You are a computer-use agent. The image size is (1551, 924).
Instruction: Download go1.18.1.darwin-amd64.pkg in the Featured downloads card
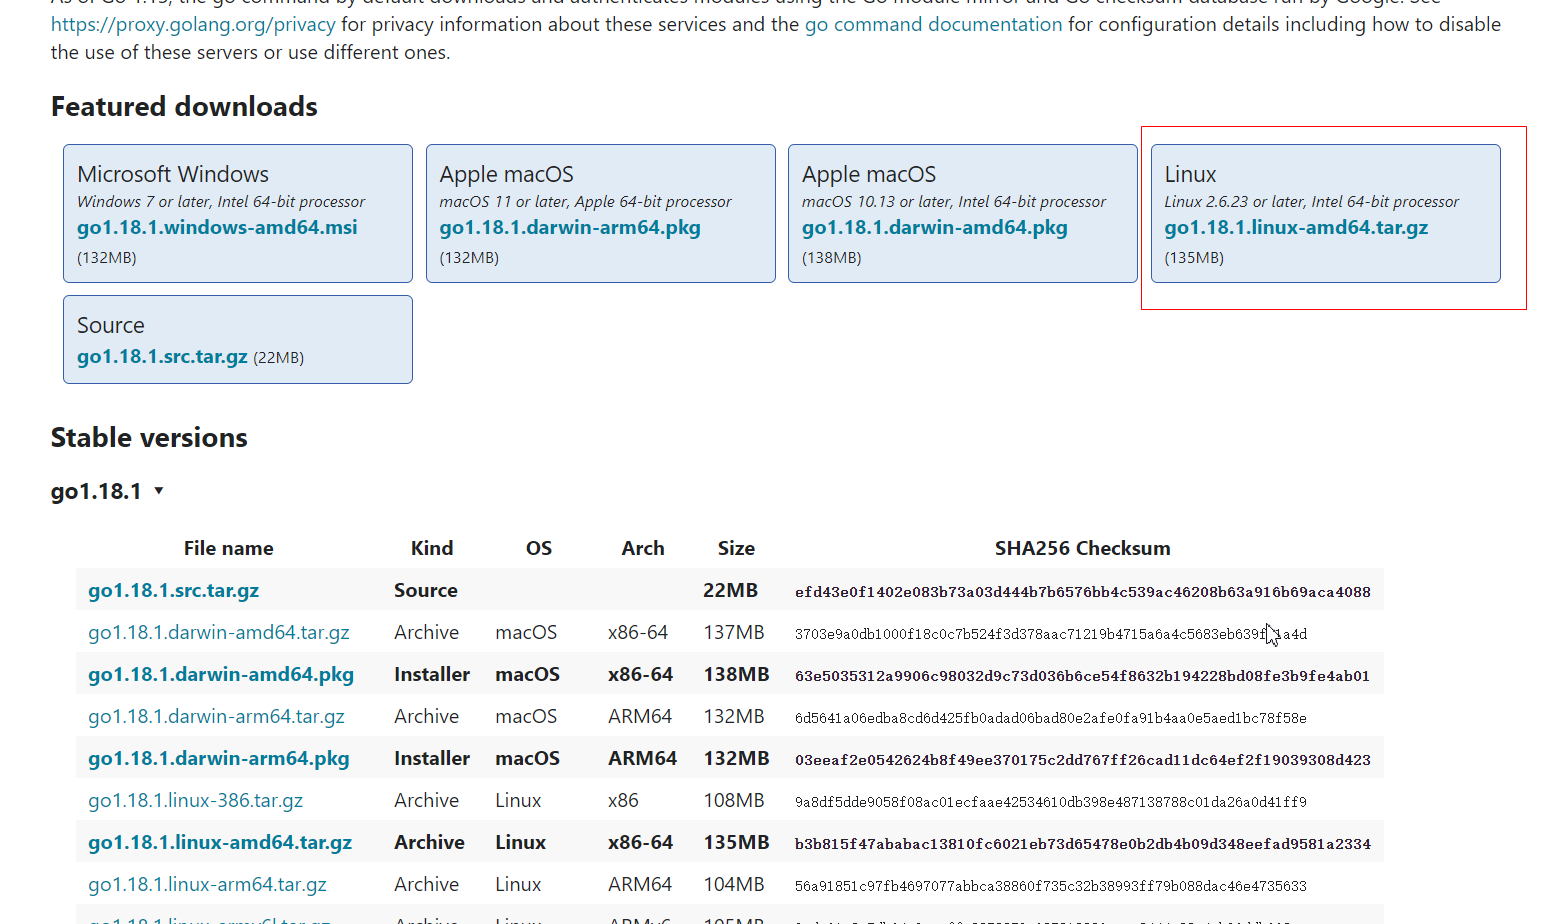point(934,227)
